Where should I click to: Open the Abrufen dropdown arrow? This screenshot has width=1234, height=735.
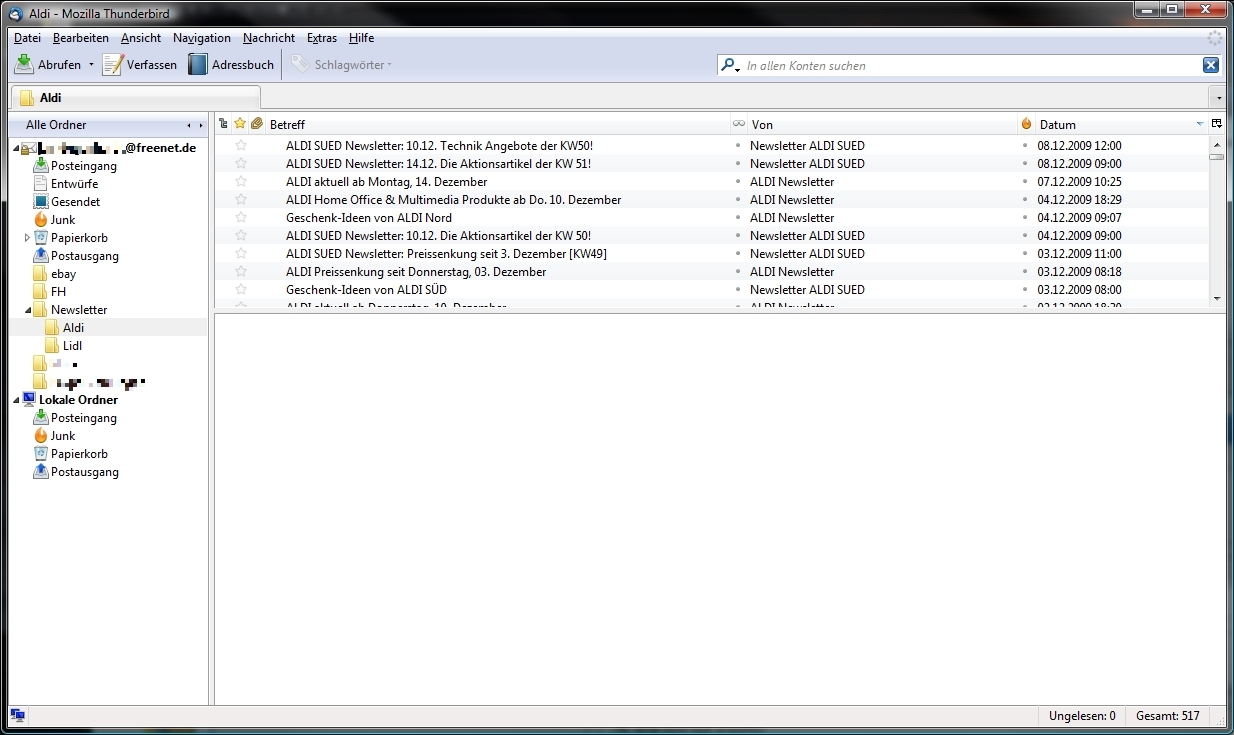(x=91, y=65)
